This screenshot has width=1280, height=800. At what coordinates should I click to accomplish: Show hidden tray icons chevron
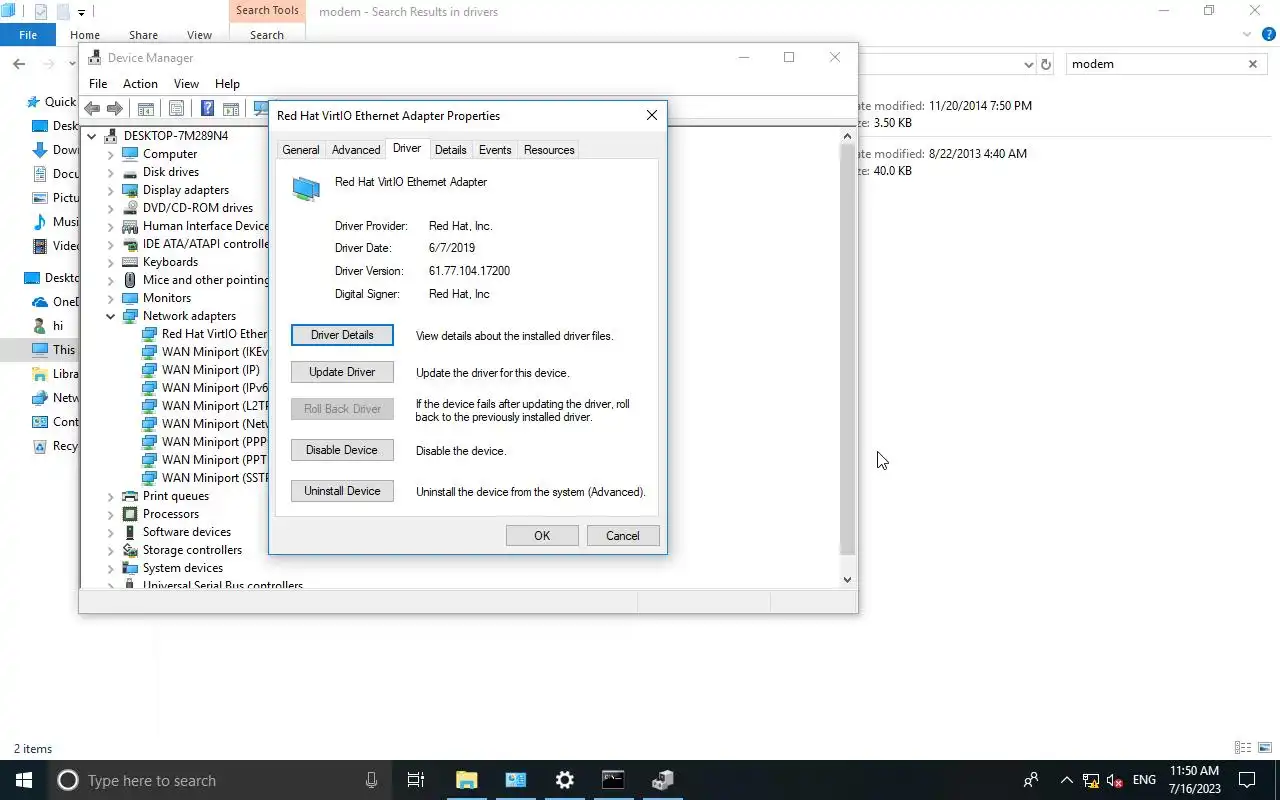1066,780
